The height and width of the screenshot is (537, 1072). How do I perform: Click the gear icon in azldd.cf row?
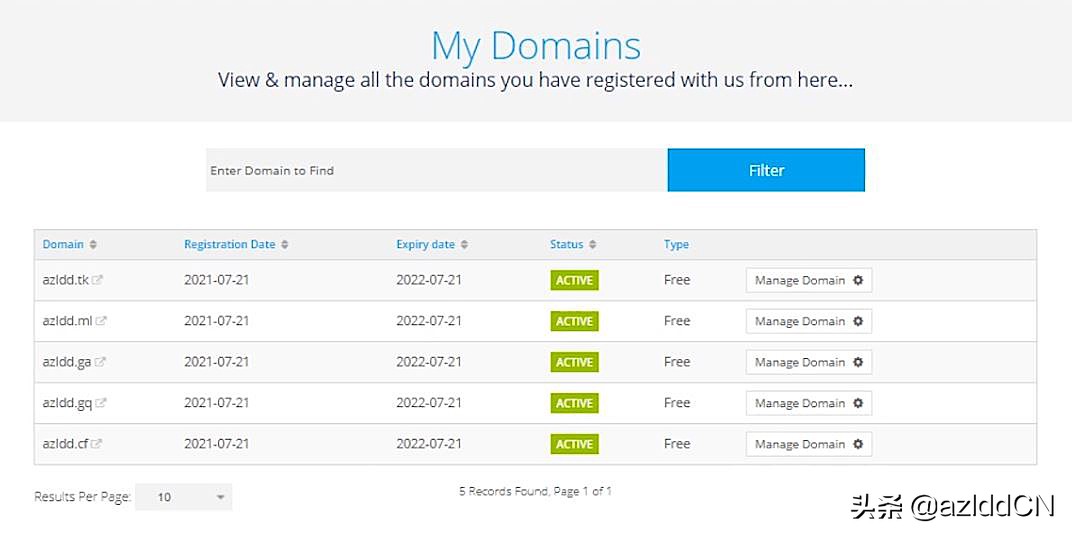(x=858, y=444)
